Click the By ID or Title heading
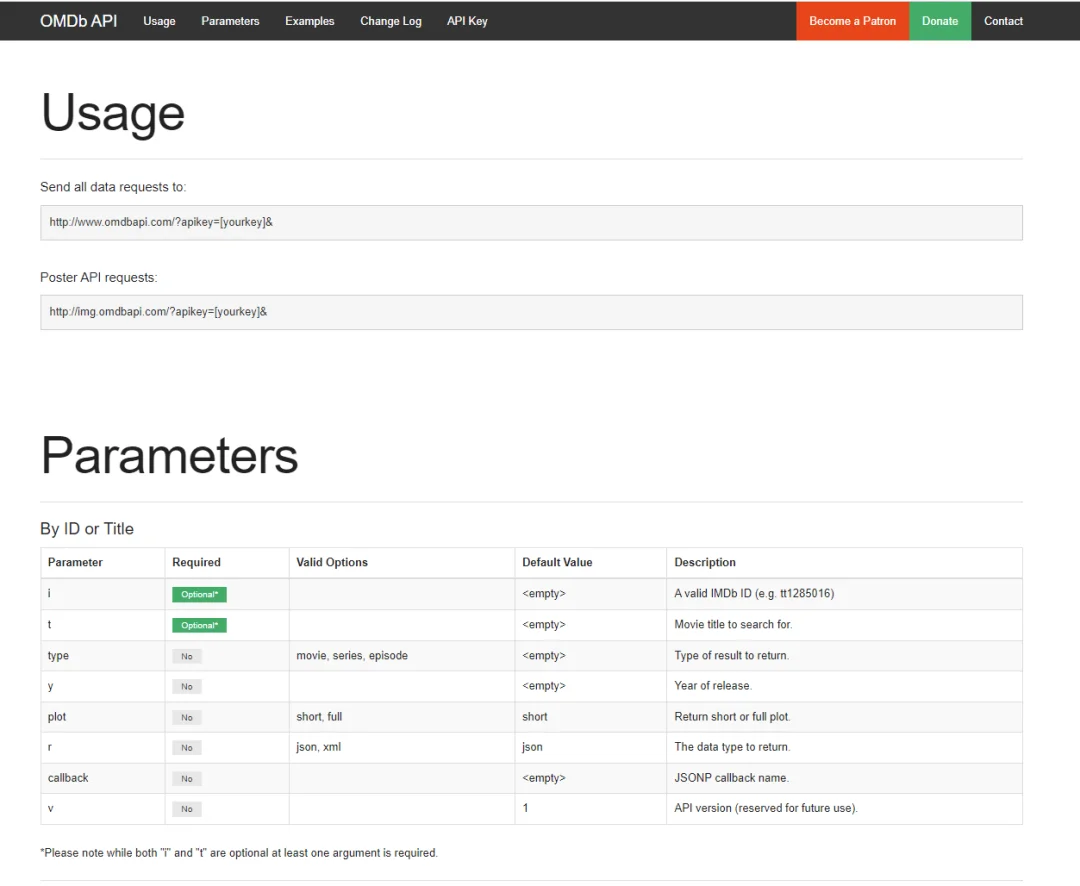1080x886 pixels. (x=87, y=528)
